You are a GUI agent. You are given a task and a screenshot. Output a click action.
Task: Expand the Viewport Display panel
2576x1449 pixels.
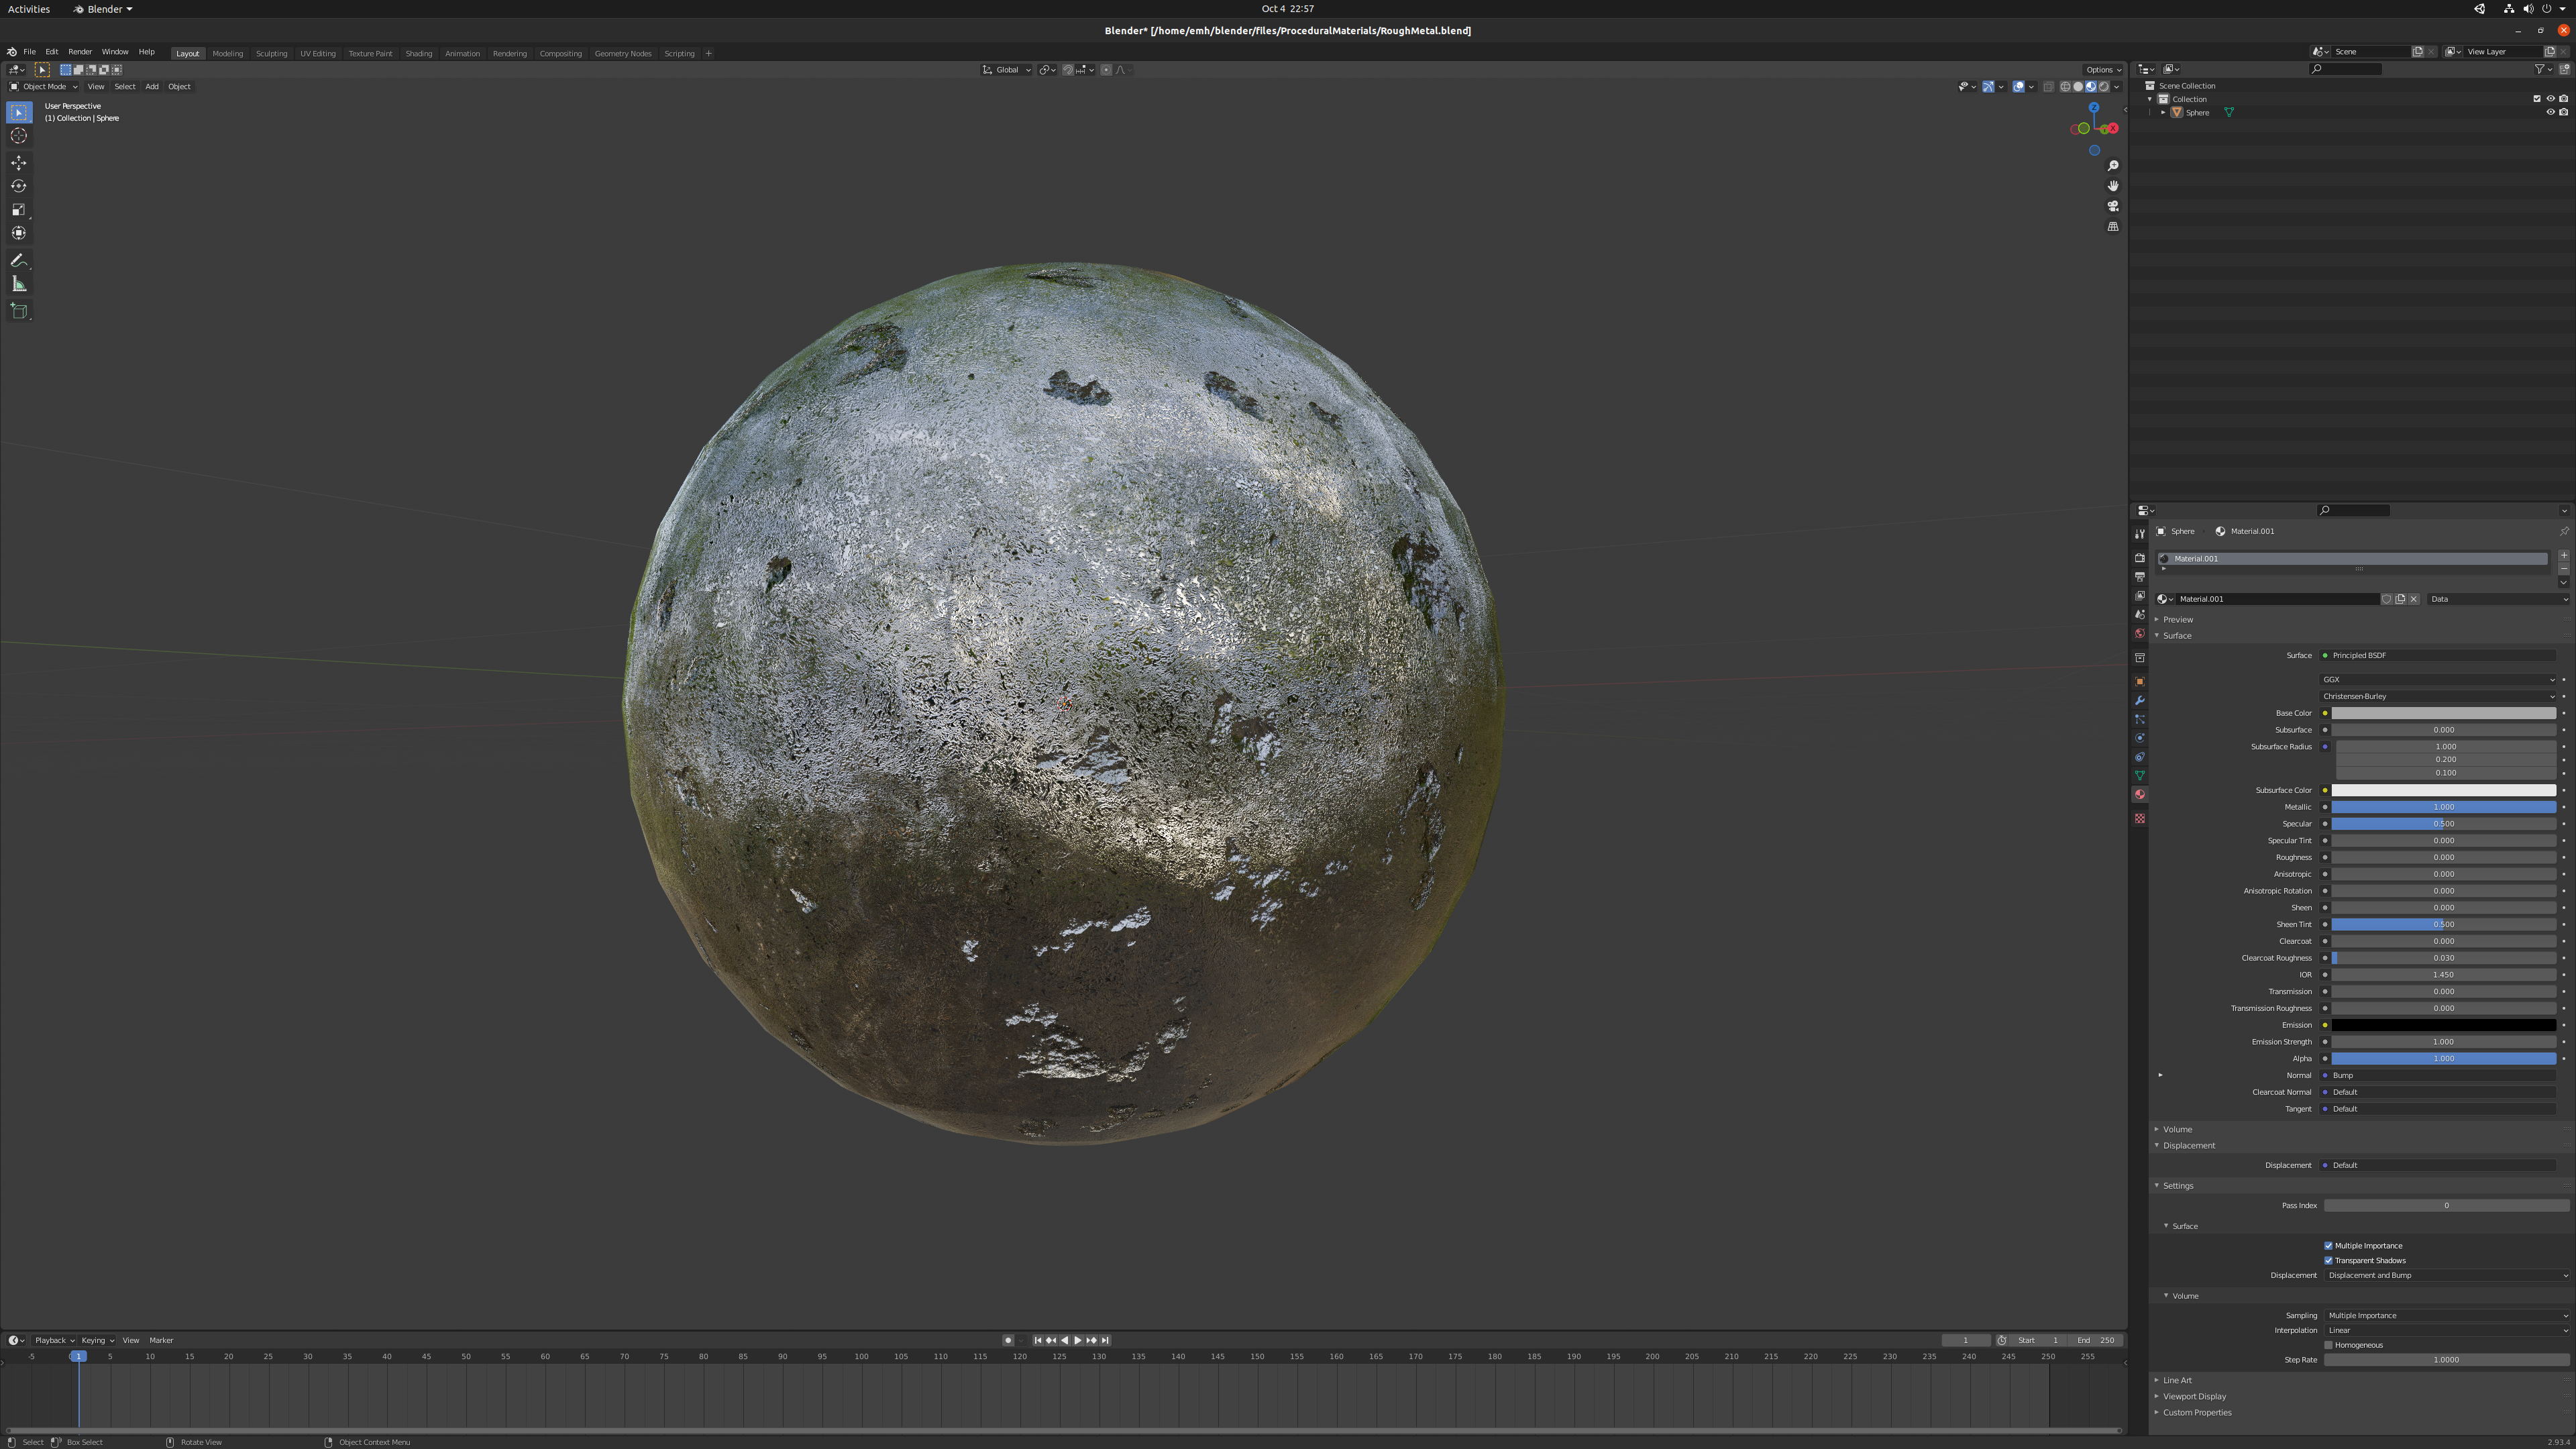coord(2194,1397)
